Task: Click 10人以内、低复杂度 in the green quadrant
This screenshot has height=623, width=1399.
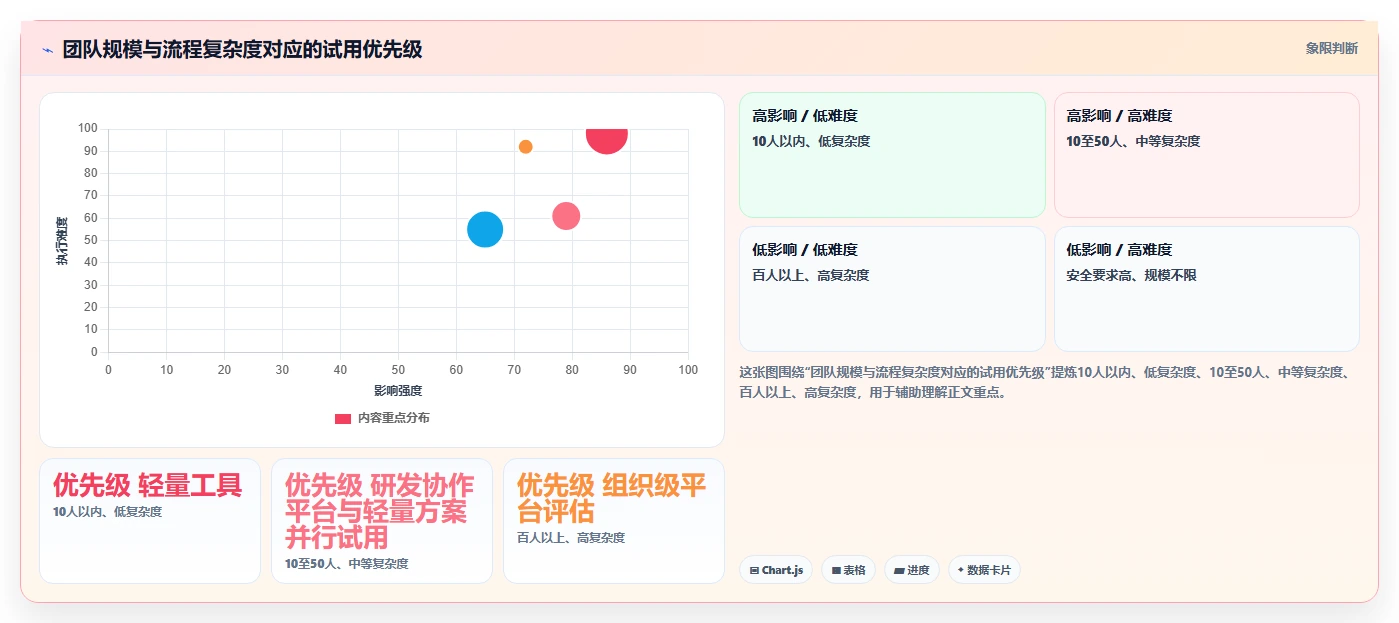Action: point(811,141)
